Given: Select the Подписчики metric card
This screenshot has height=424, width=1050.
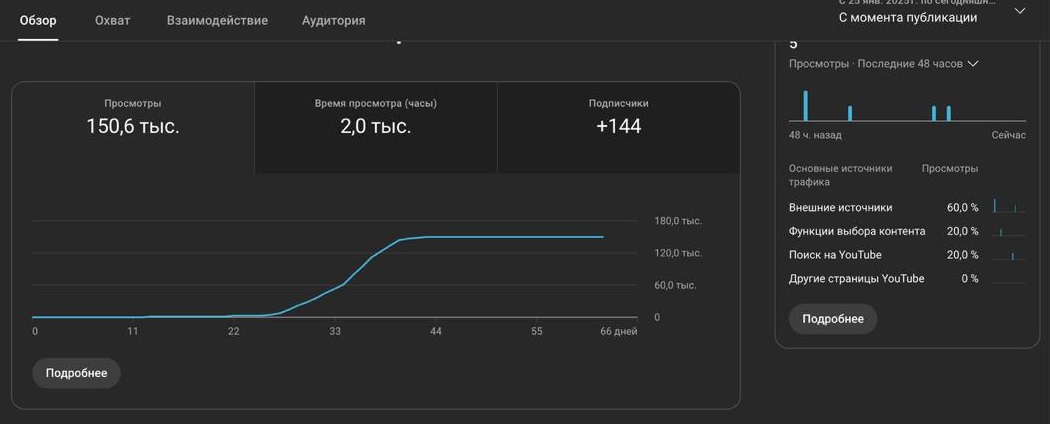Looking at the screenshot, I should coord(618,118).
